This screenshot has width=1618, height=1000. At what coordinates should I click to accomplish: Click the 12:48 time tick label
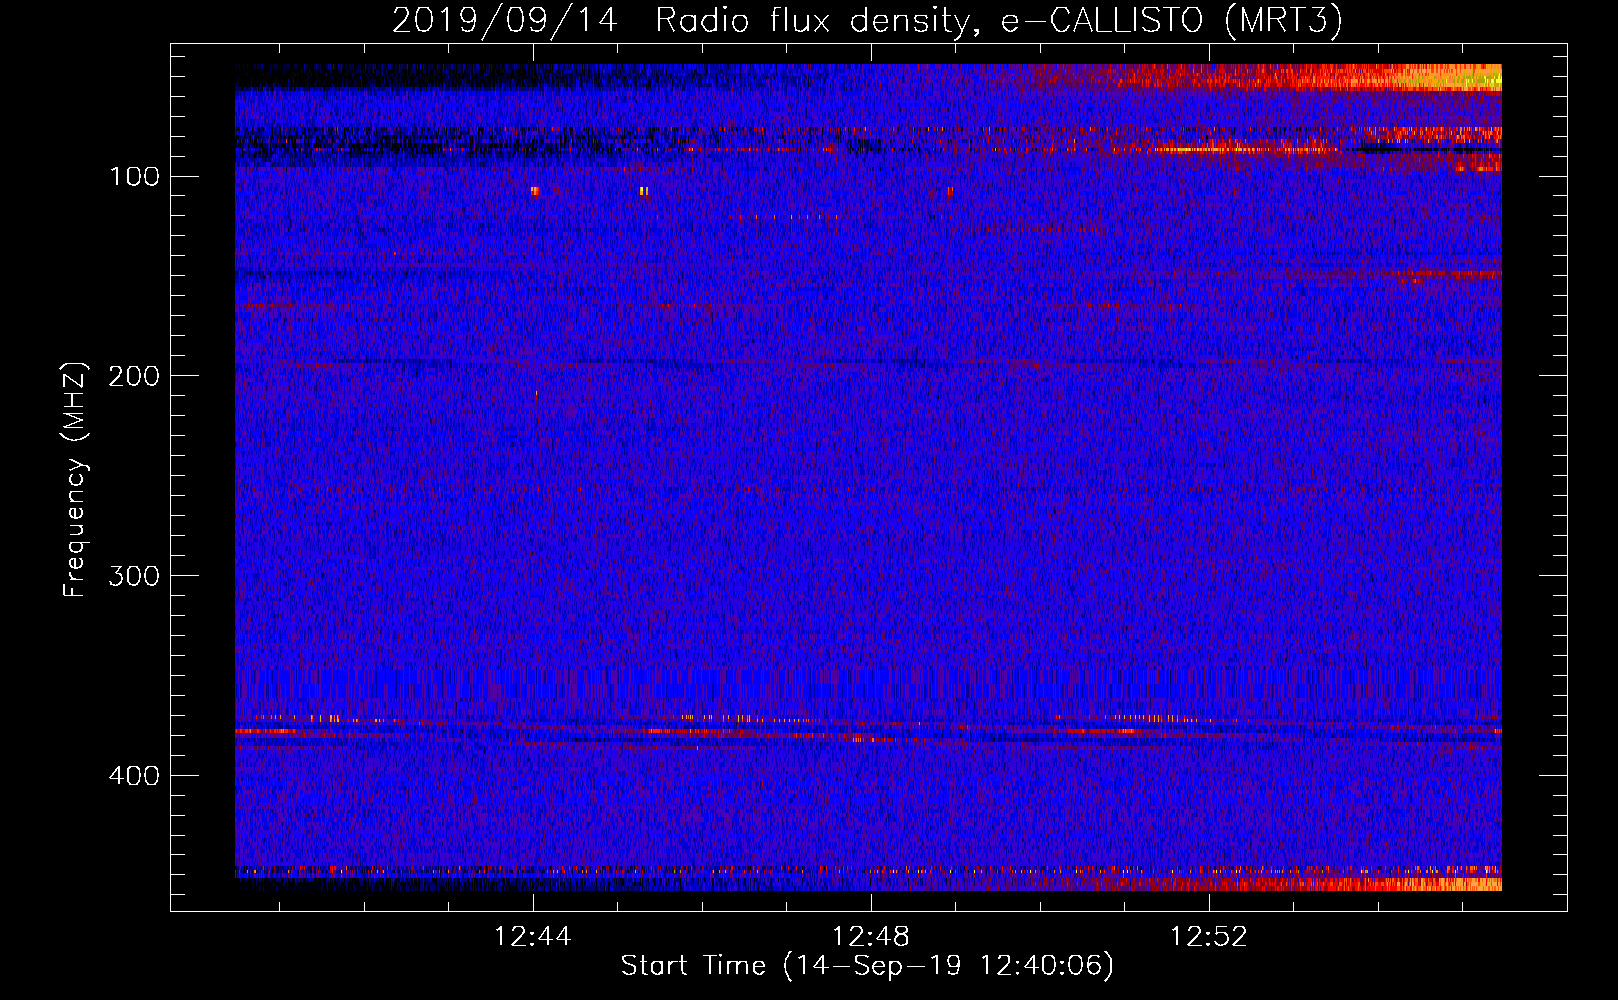click(871, 937)
